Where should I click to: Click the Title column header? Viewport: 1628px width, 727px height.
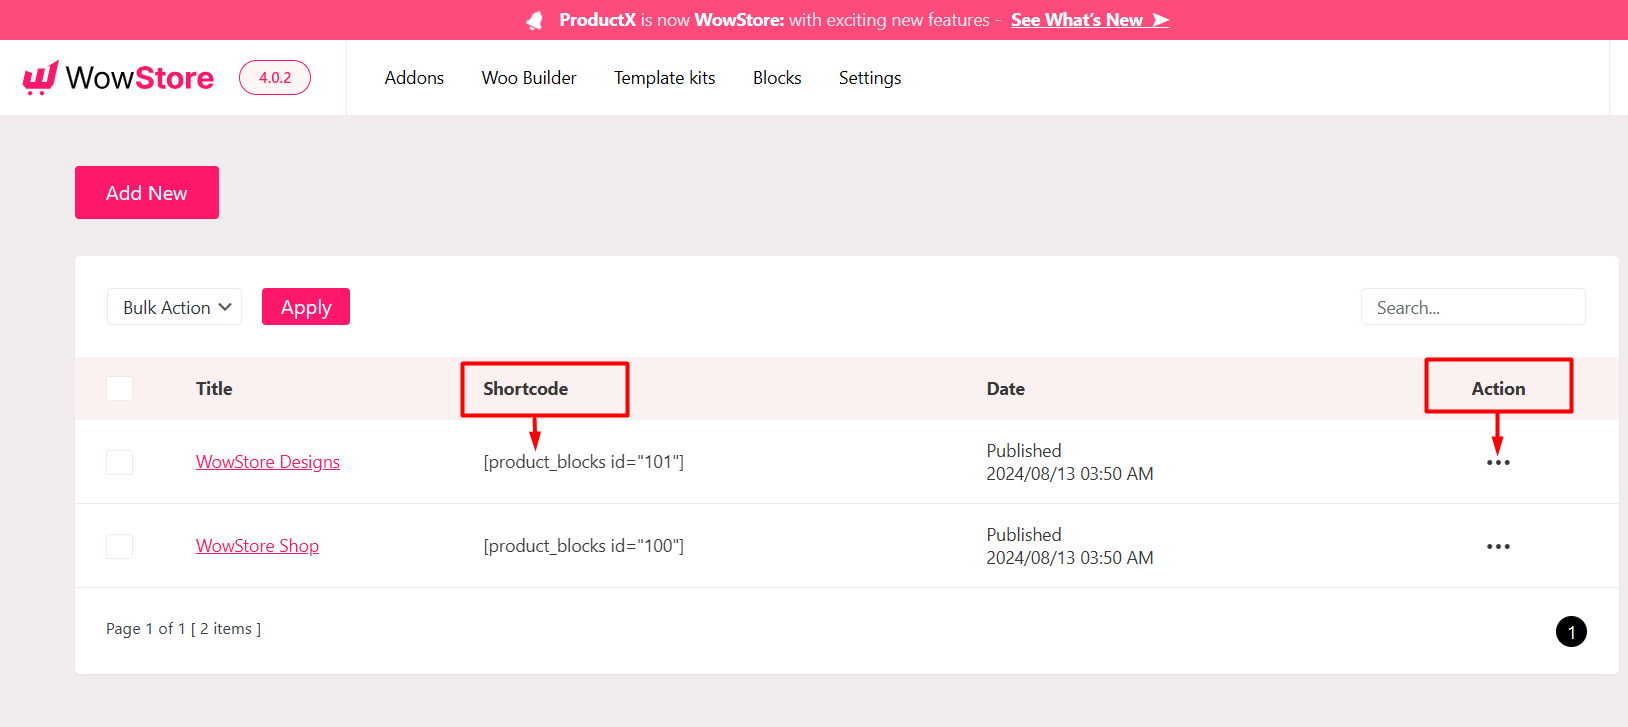click(214, 389)
